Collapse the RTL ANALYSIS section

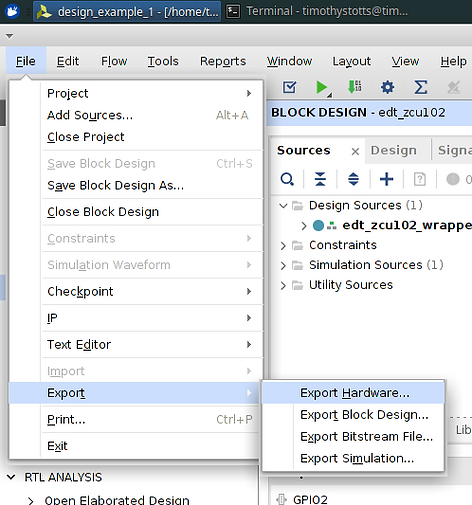point(11,477)
